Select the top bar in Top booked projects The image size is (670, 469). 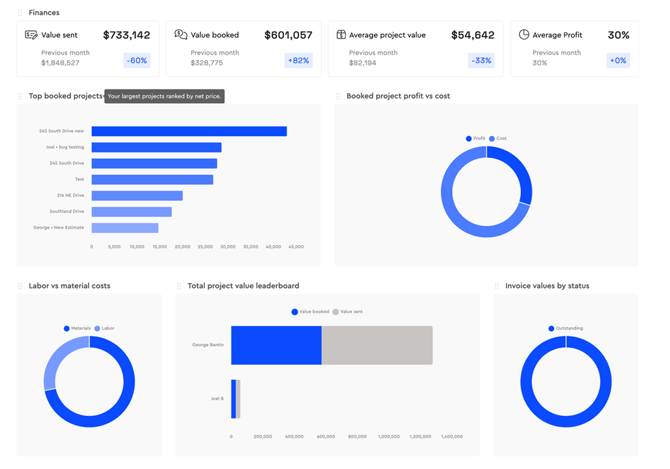189,131
